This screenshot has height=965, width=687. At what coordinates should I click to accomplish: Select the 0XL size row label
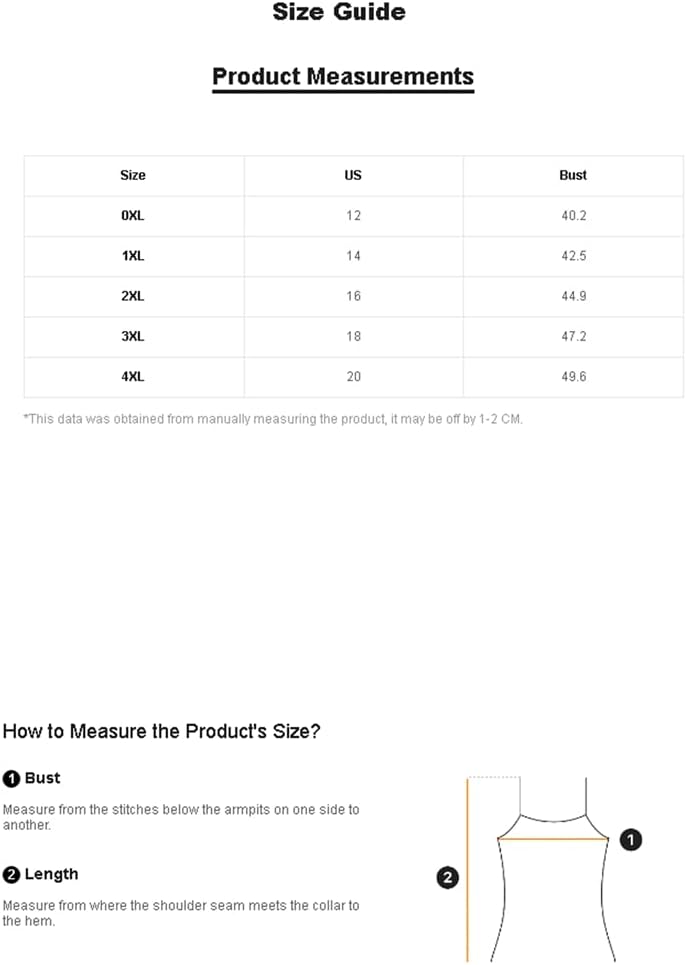(x=133, y=216)
